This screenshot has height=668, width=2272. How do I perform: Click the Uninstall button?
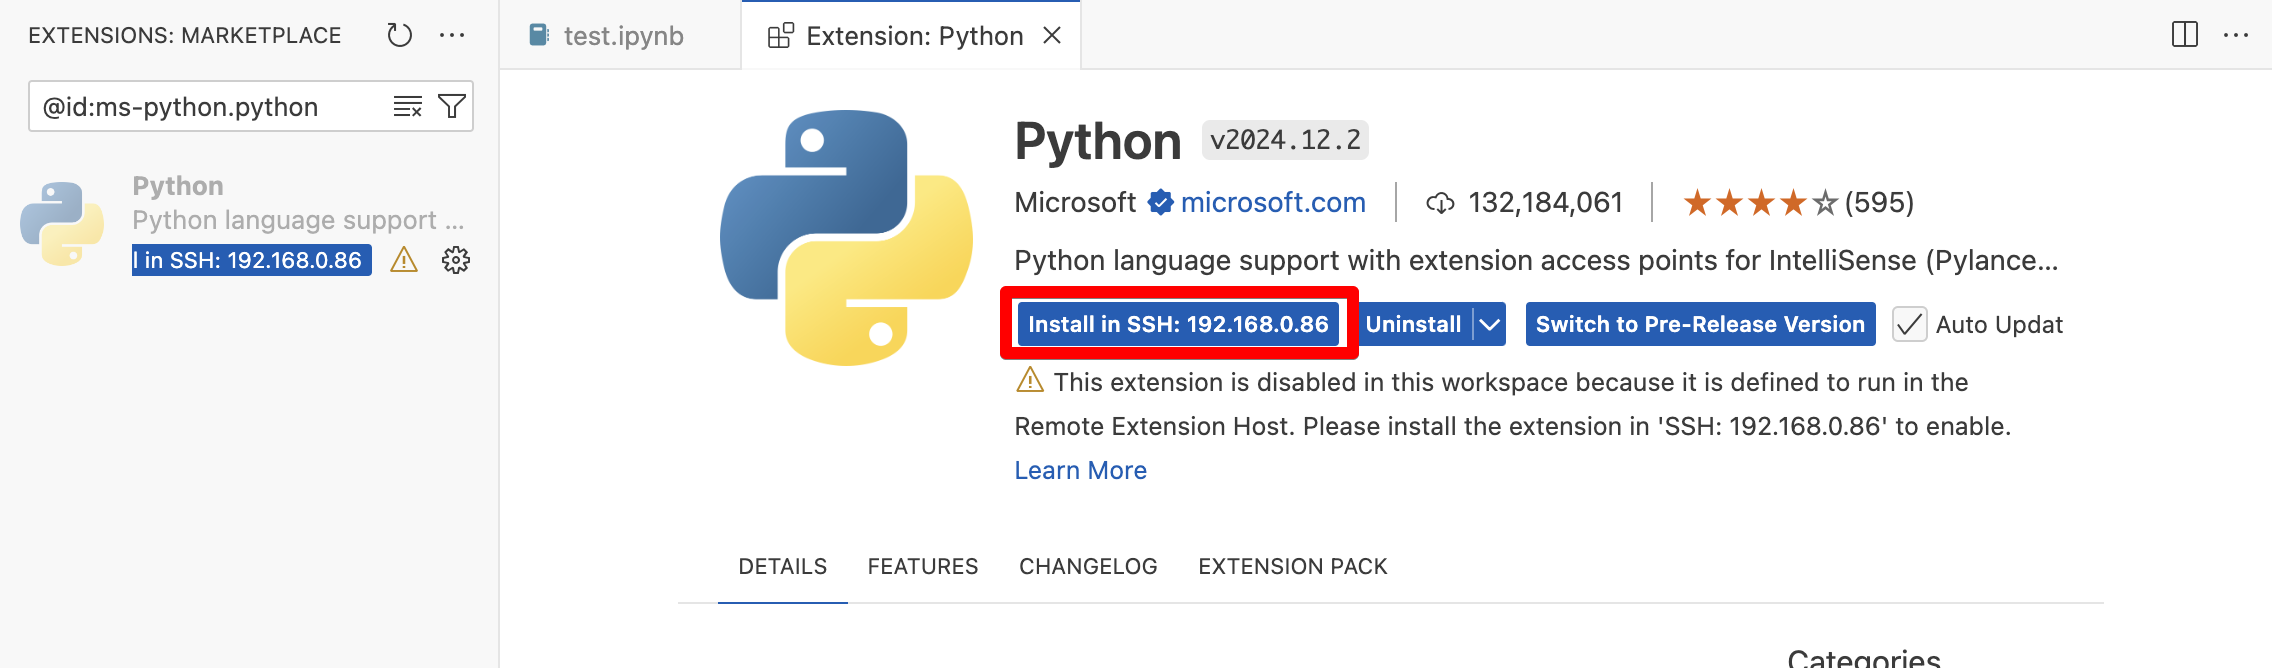tap(1413, 324)
